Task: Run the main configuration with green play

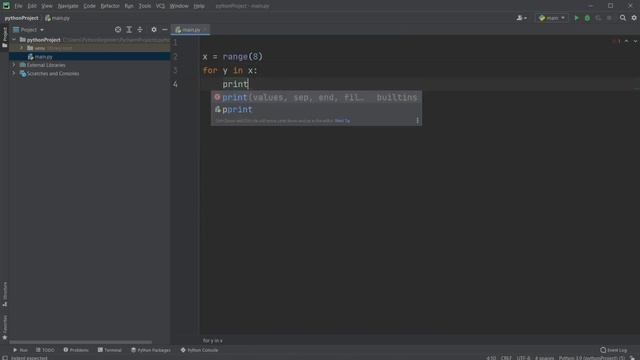Action: tap(576, 18)
